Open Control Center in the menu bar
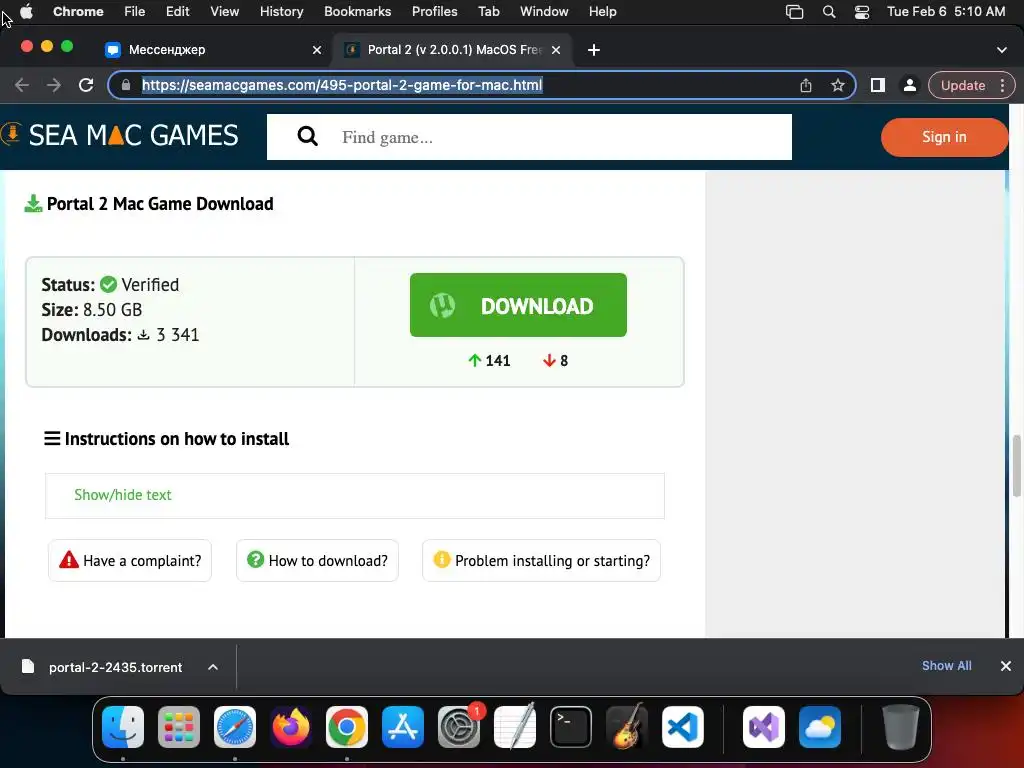The width and height of the screenshot is (1024, 768). click(x=862, y=12)
